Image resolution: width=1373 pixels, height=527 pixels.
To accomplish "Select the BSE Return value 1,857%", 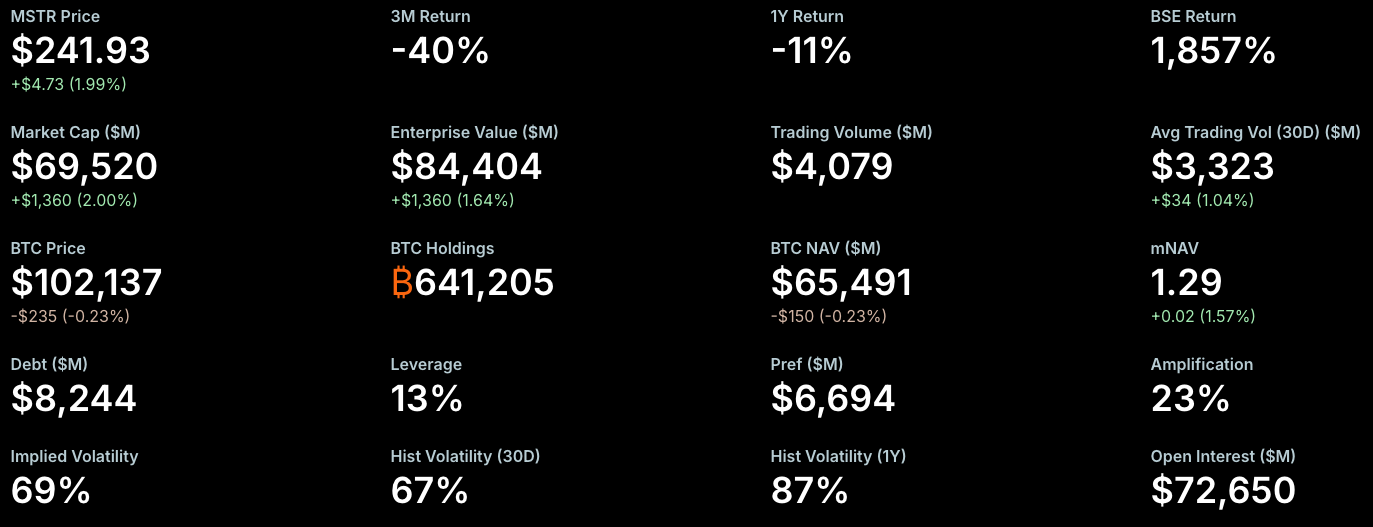I will click(1213, 50).
